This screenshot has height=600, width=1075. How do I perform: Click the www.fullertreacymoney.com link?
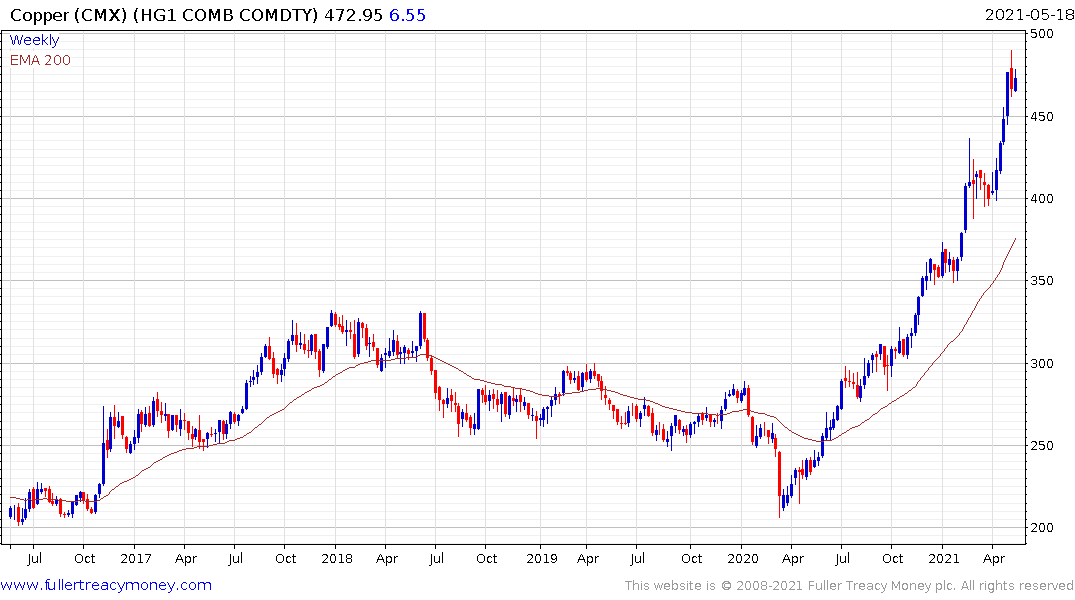[x=106, y=585]
